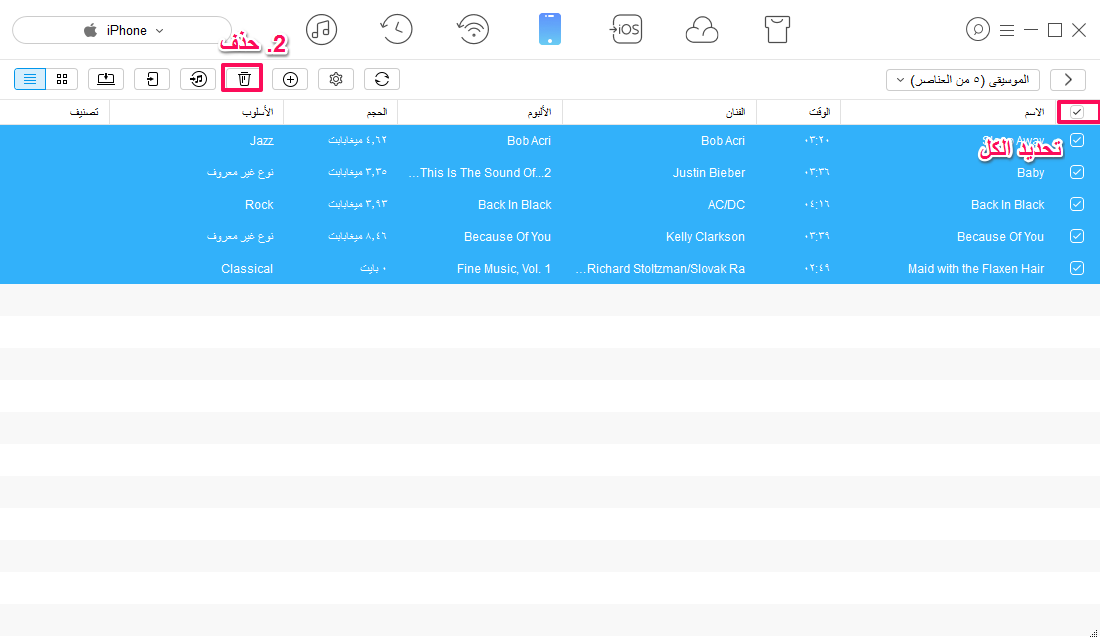Click the Jazz genre cell
The height and width of the screenshot is (640, 1100).
pos(262,141)
